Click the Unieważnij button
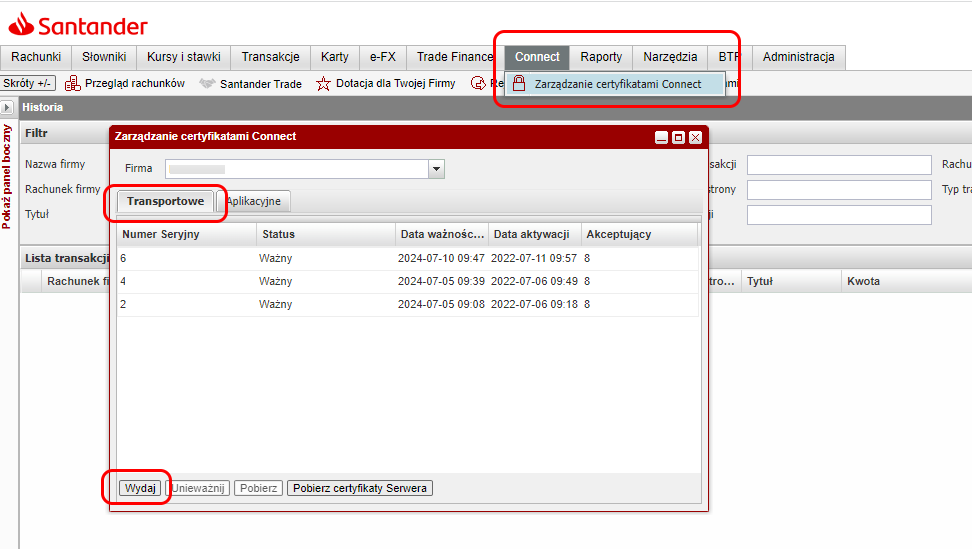 (198, 488)
